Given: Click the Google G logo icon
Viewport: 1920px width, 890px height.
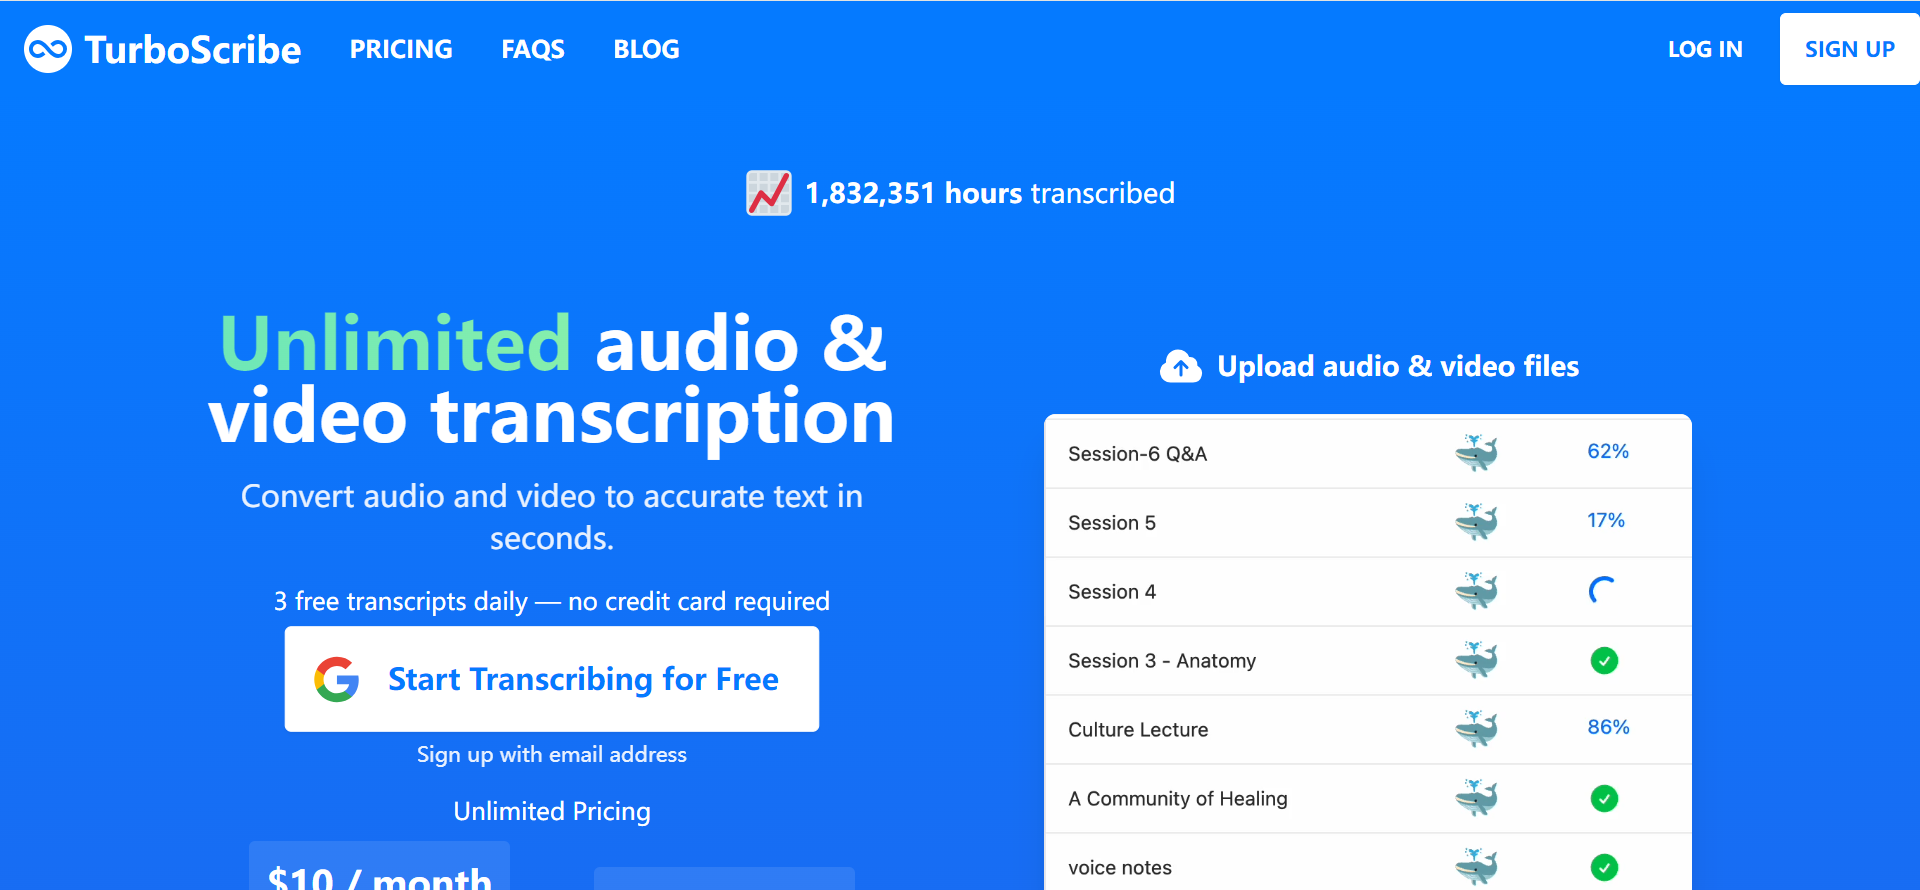Looking at the screenshot, I should (x=337, y=679).
